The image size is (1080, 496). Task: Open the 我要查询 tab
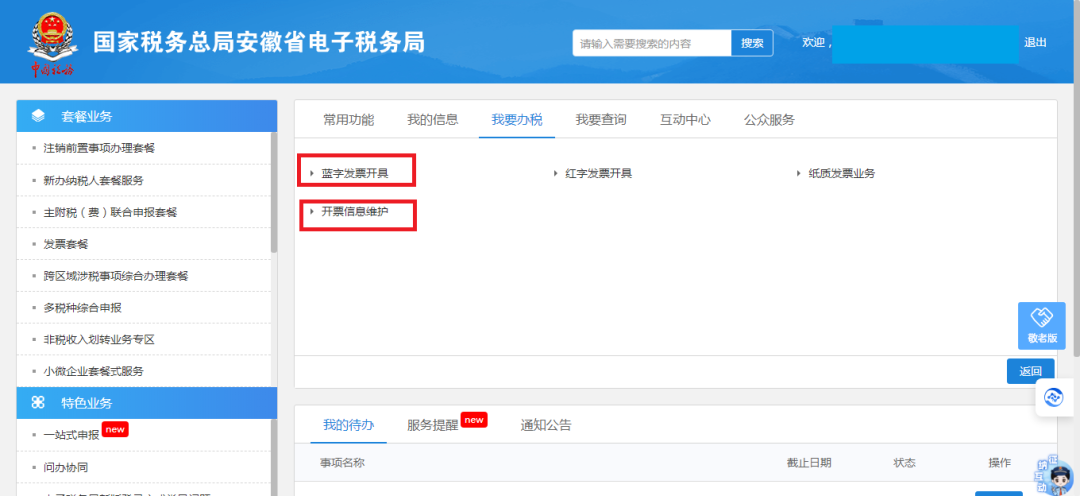pos(601,120)
